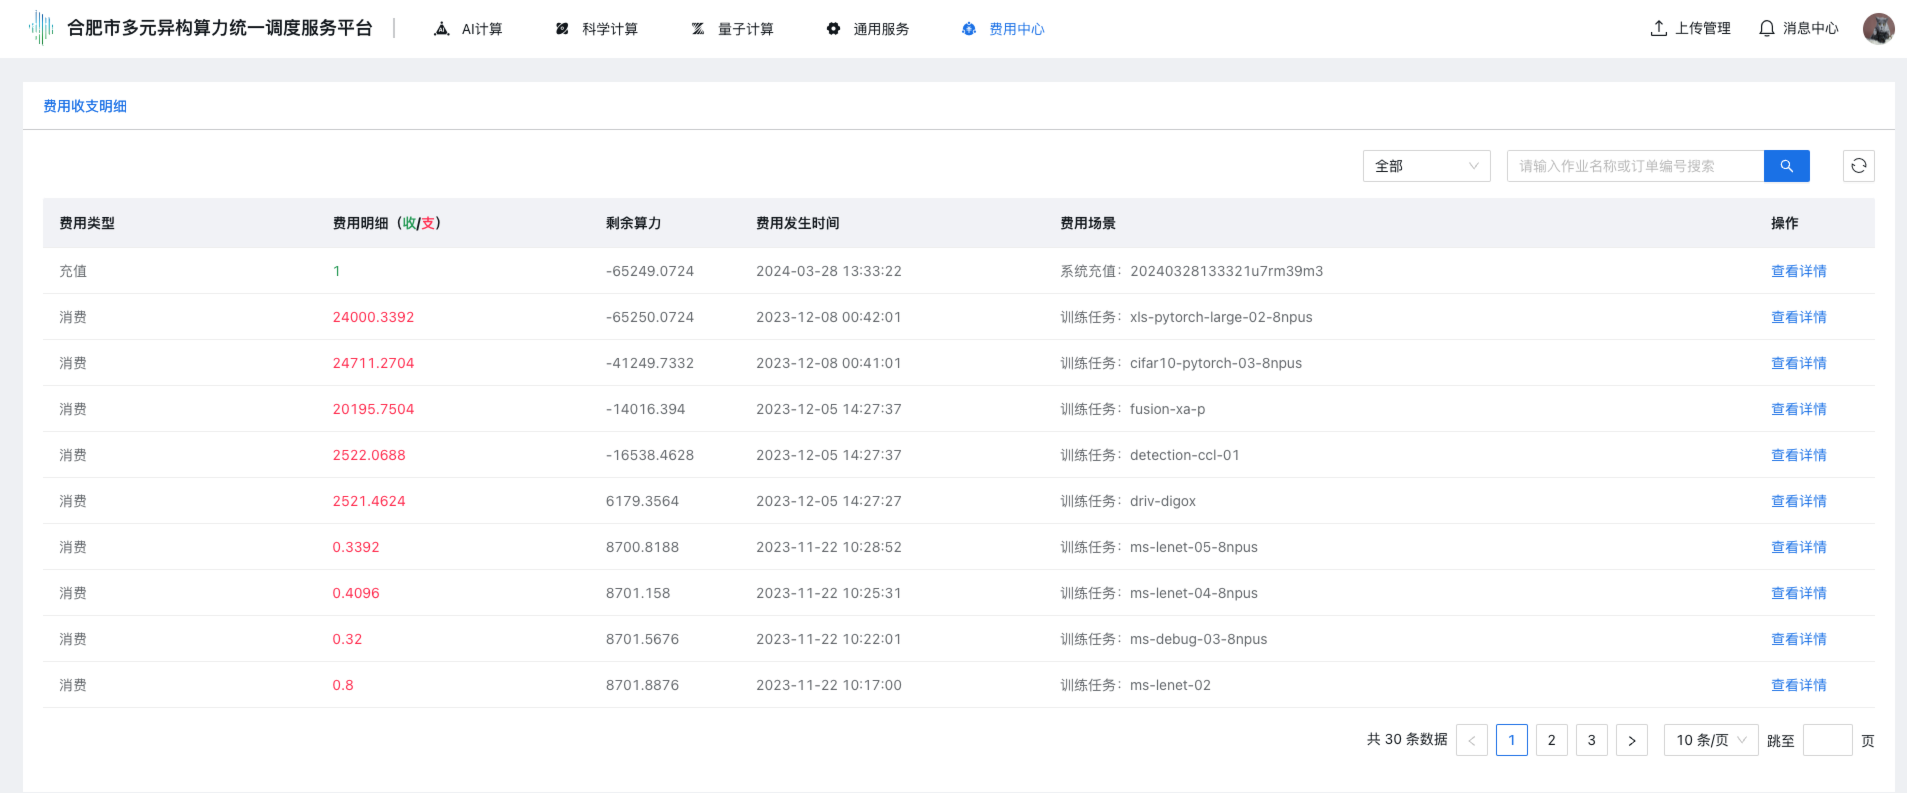Viewport: 1907px width, 793px height.
Task: Click the refresh icon button
Action: pyautogui.click(x=1858, y=166)
